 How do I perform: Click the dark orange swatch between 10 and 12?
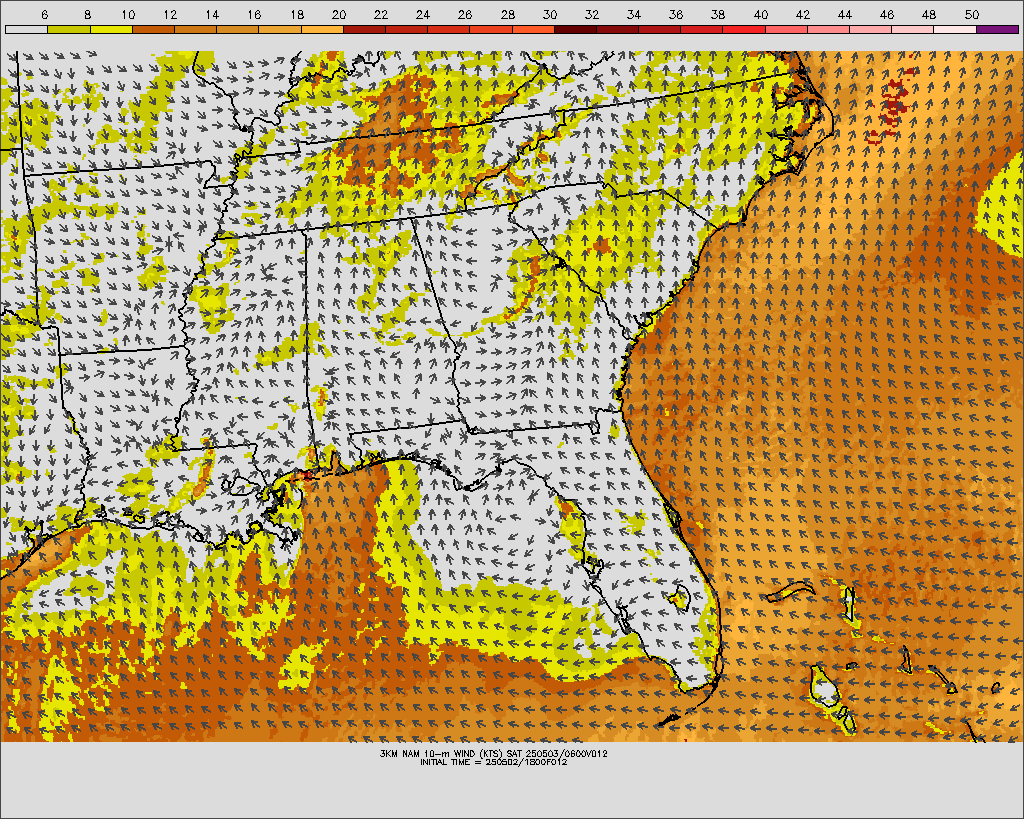pos(153,29)
